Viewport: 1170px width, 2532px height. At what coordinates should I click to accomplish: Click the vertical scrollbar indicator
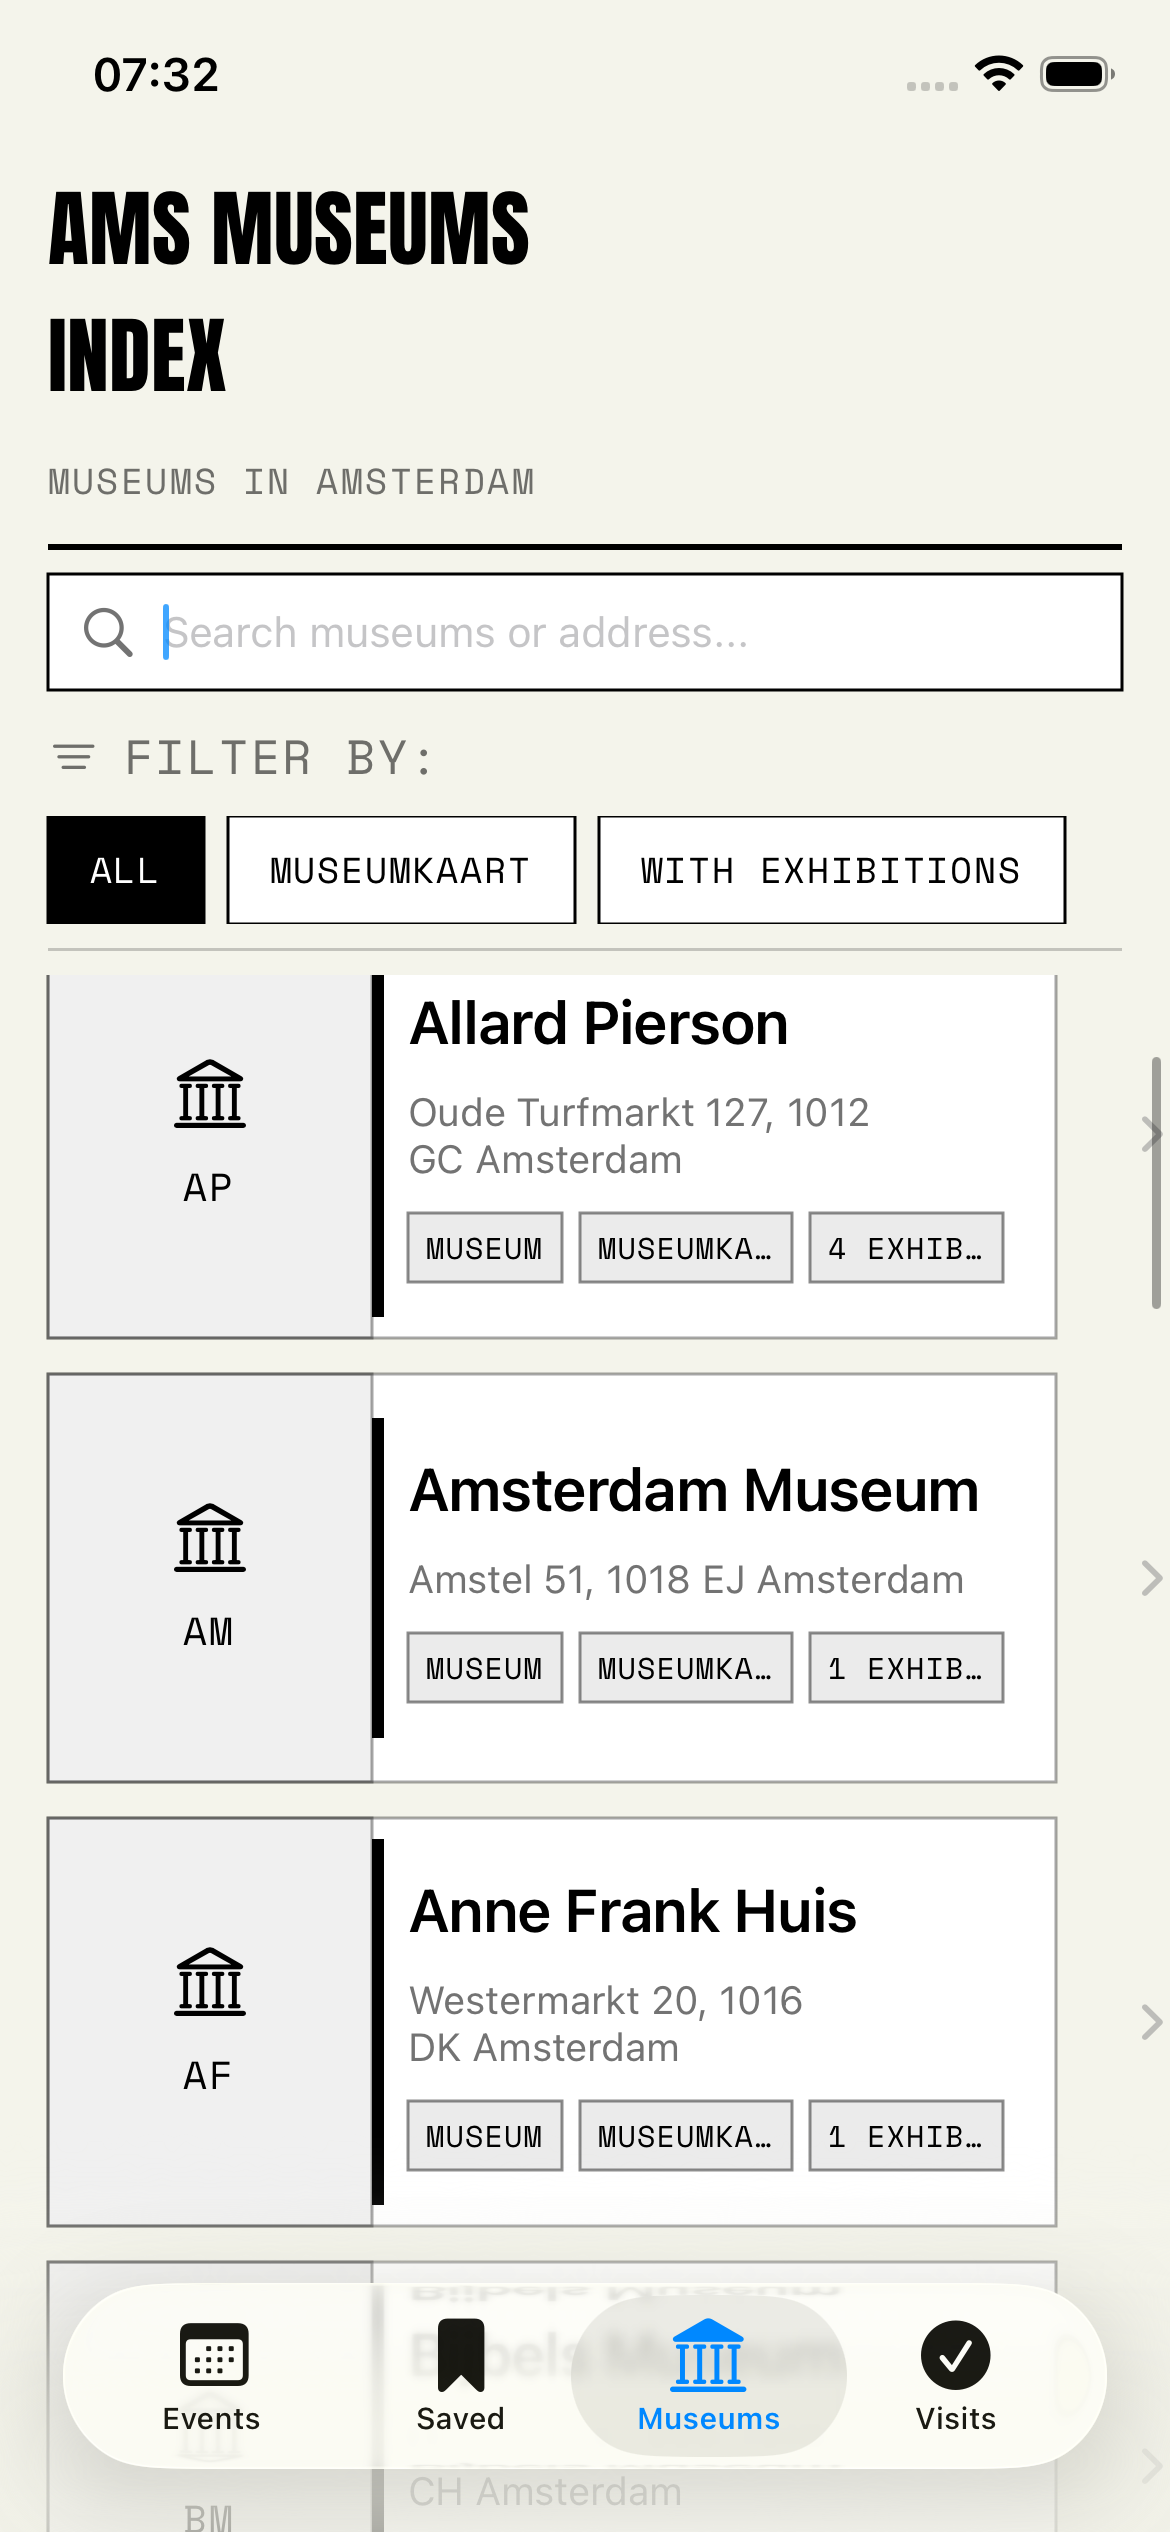[1156, 1182]
